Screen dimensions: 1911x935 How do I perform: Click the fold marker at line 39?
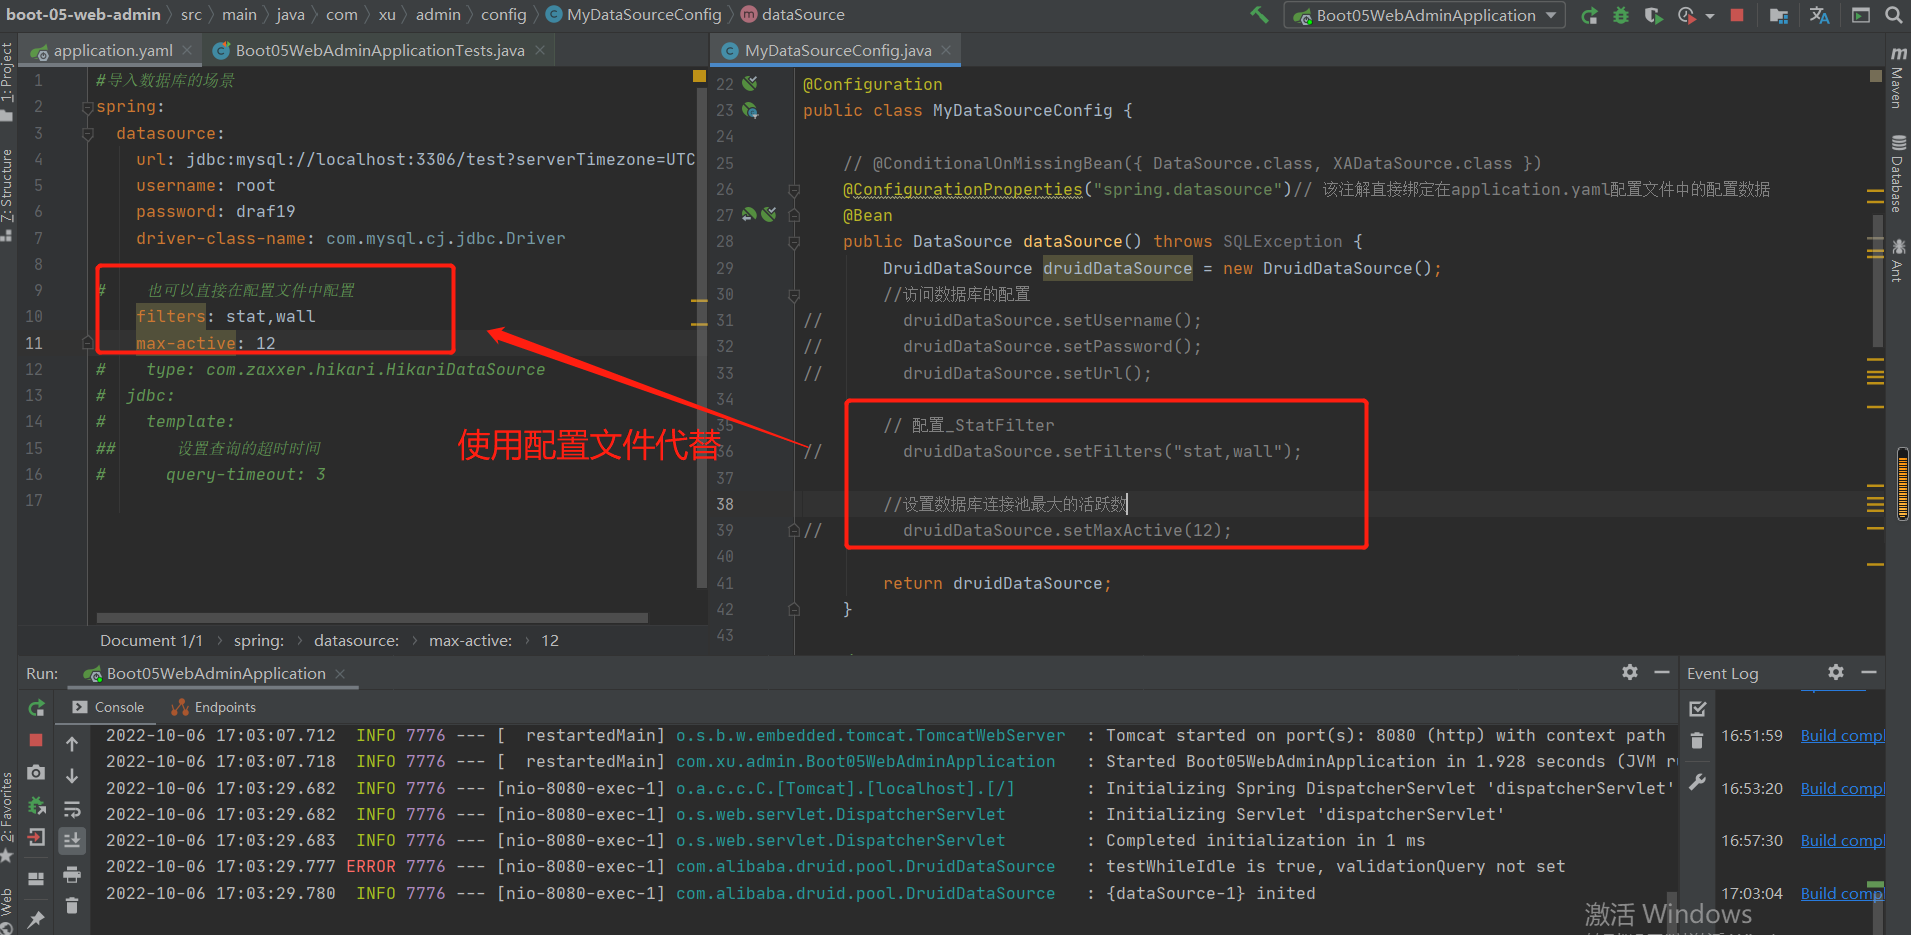point(794,530)
